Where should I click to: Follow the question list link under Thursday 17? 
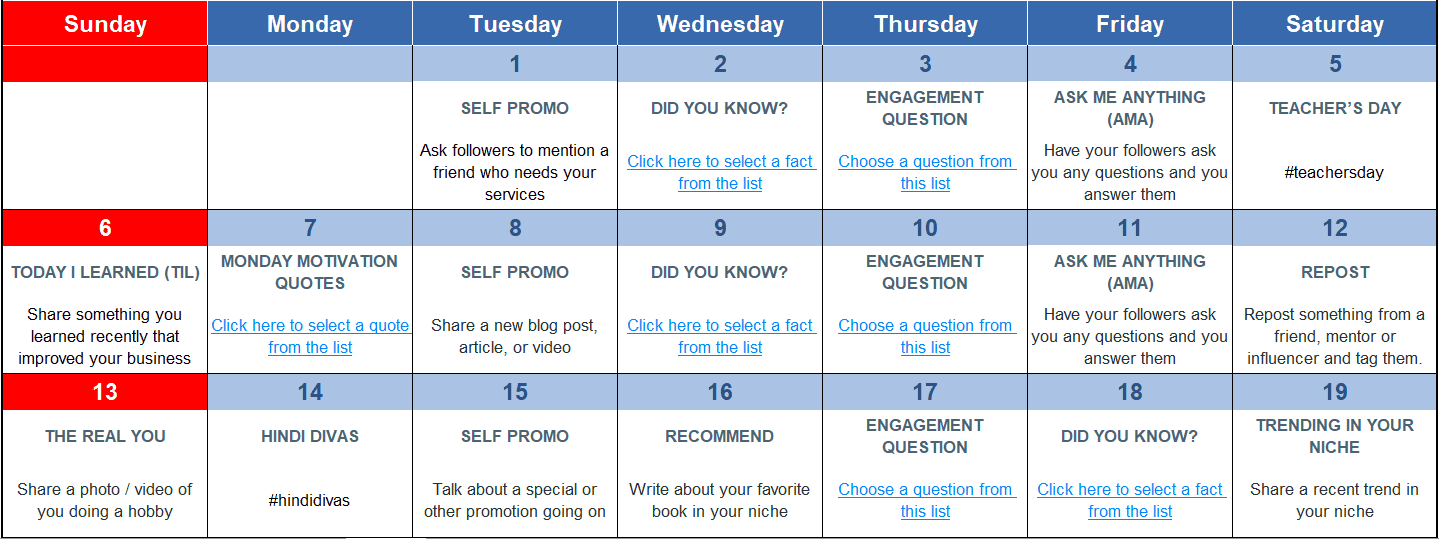(x=925, y=500)
